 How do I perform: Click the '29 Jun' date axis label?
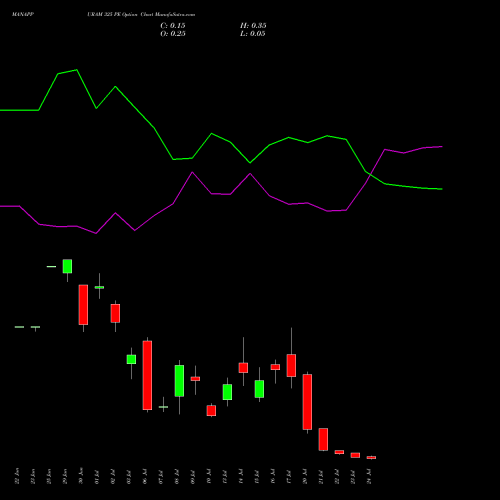(65, 476)
